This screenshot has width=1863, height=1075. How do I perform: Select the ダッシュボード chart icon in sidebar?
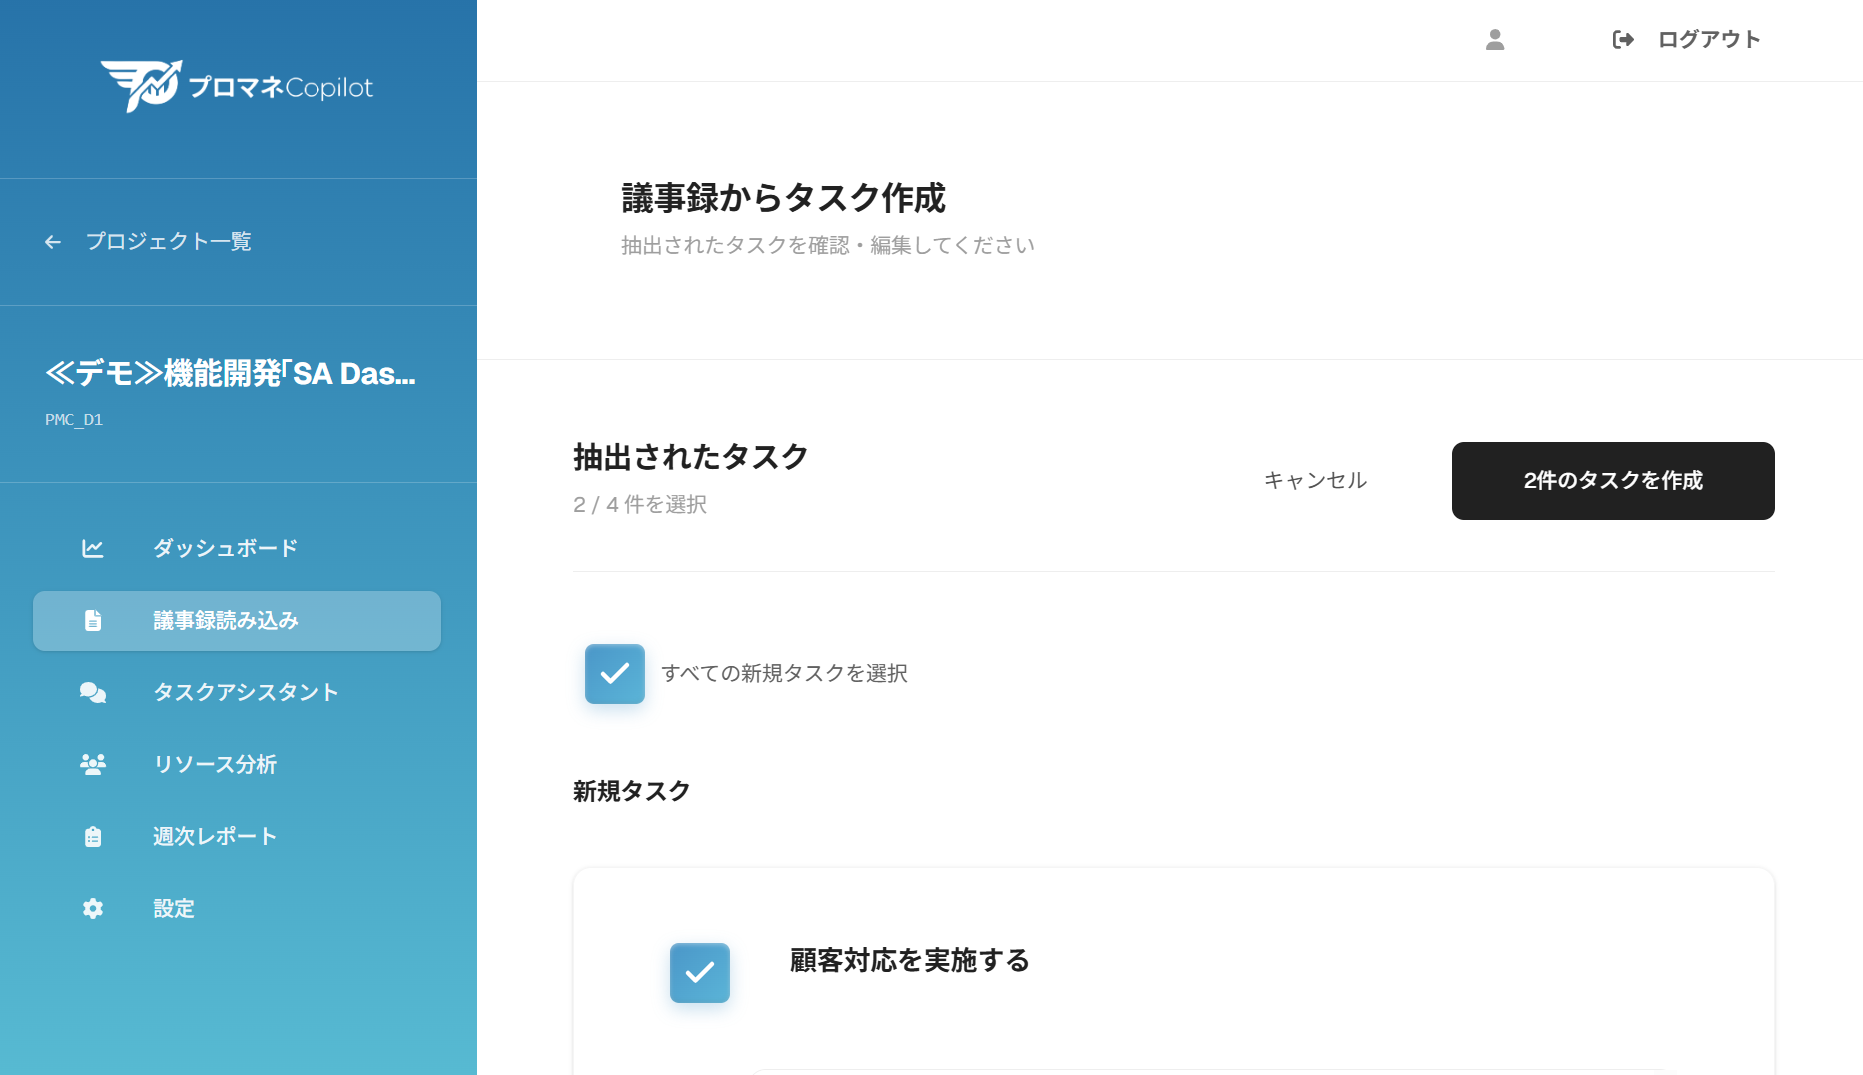pos(92,548)
